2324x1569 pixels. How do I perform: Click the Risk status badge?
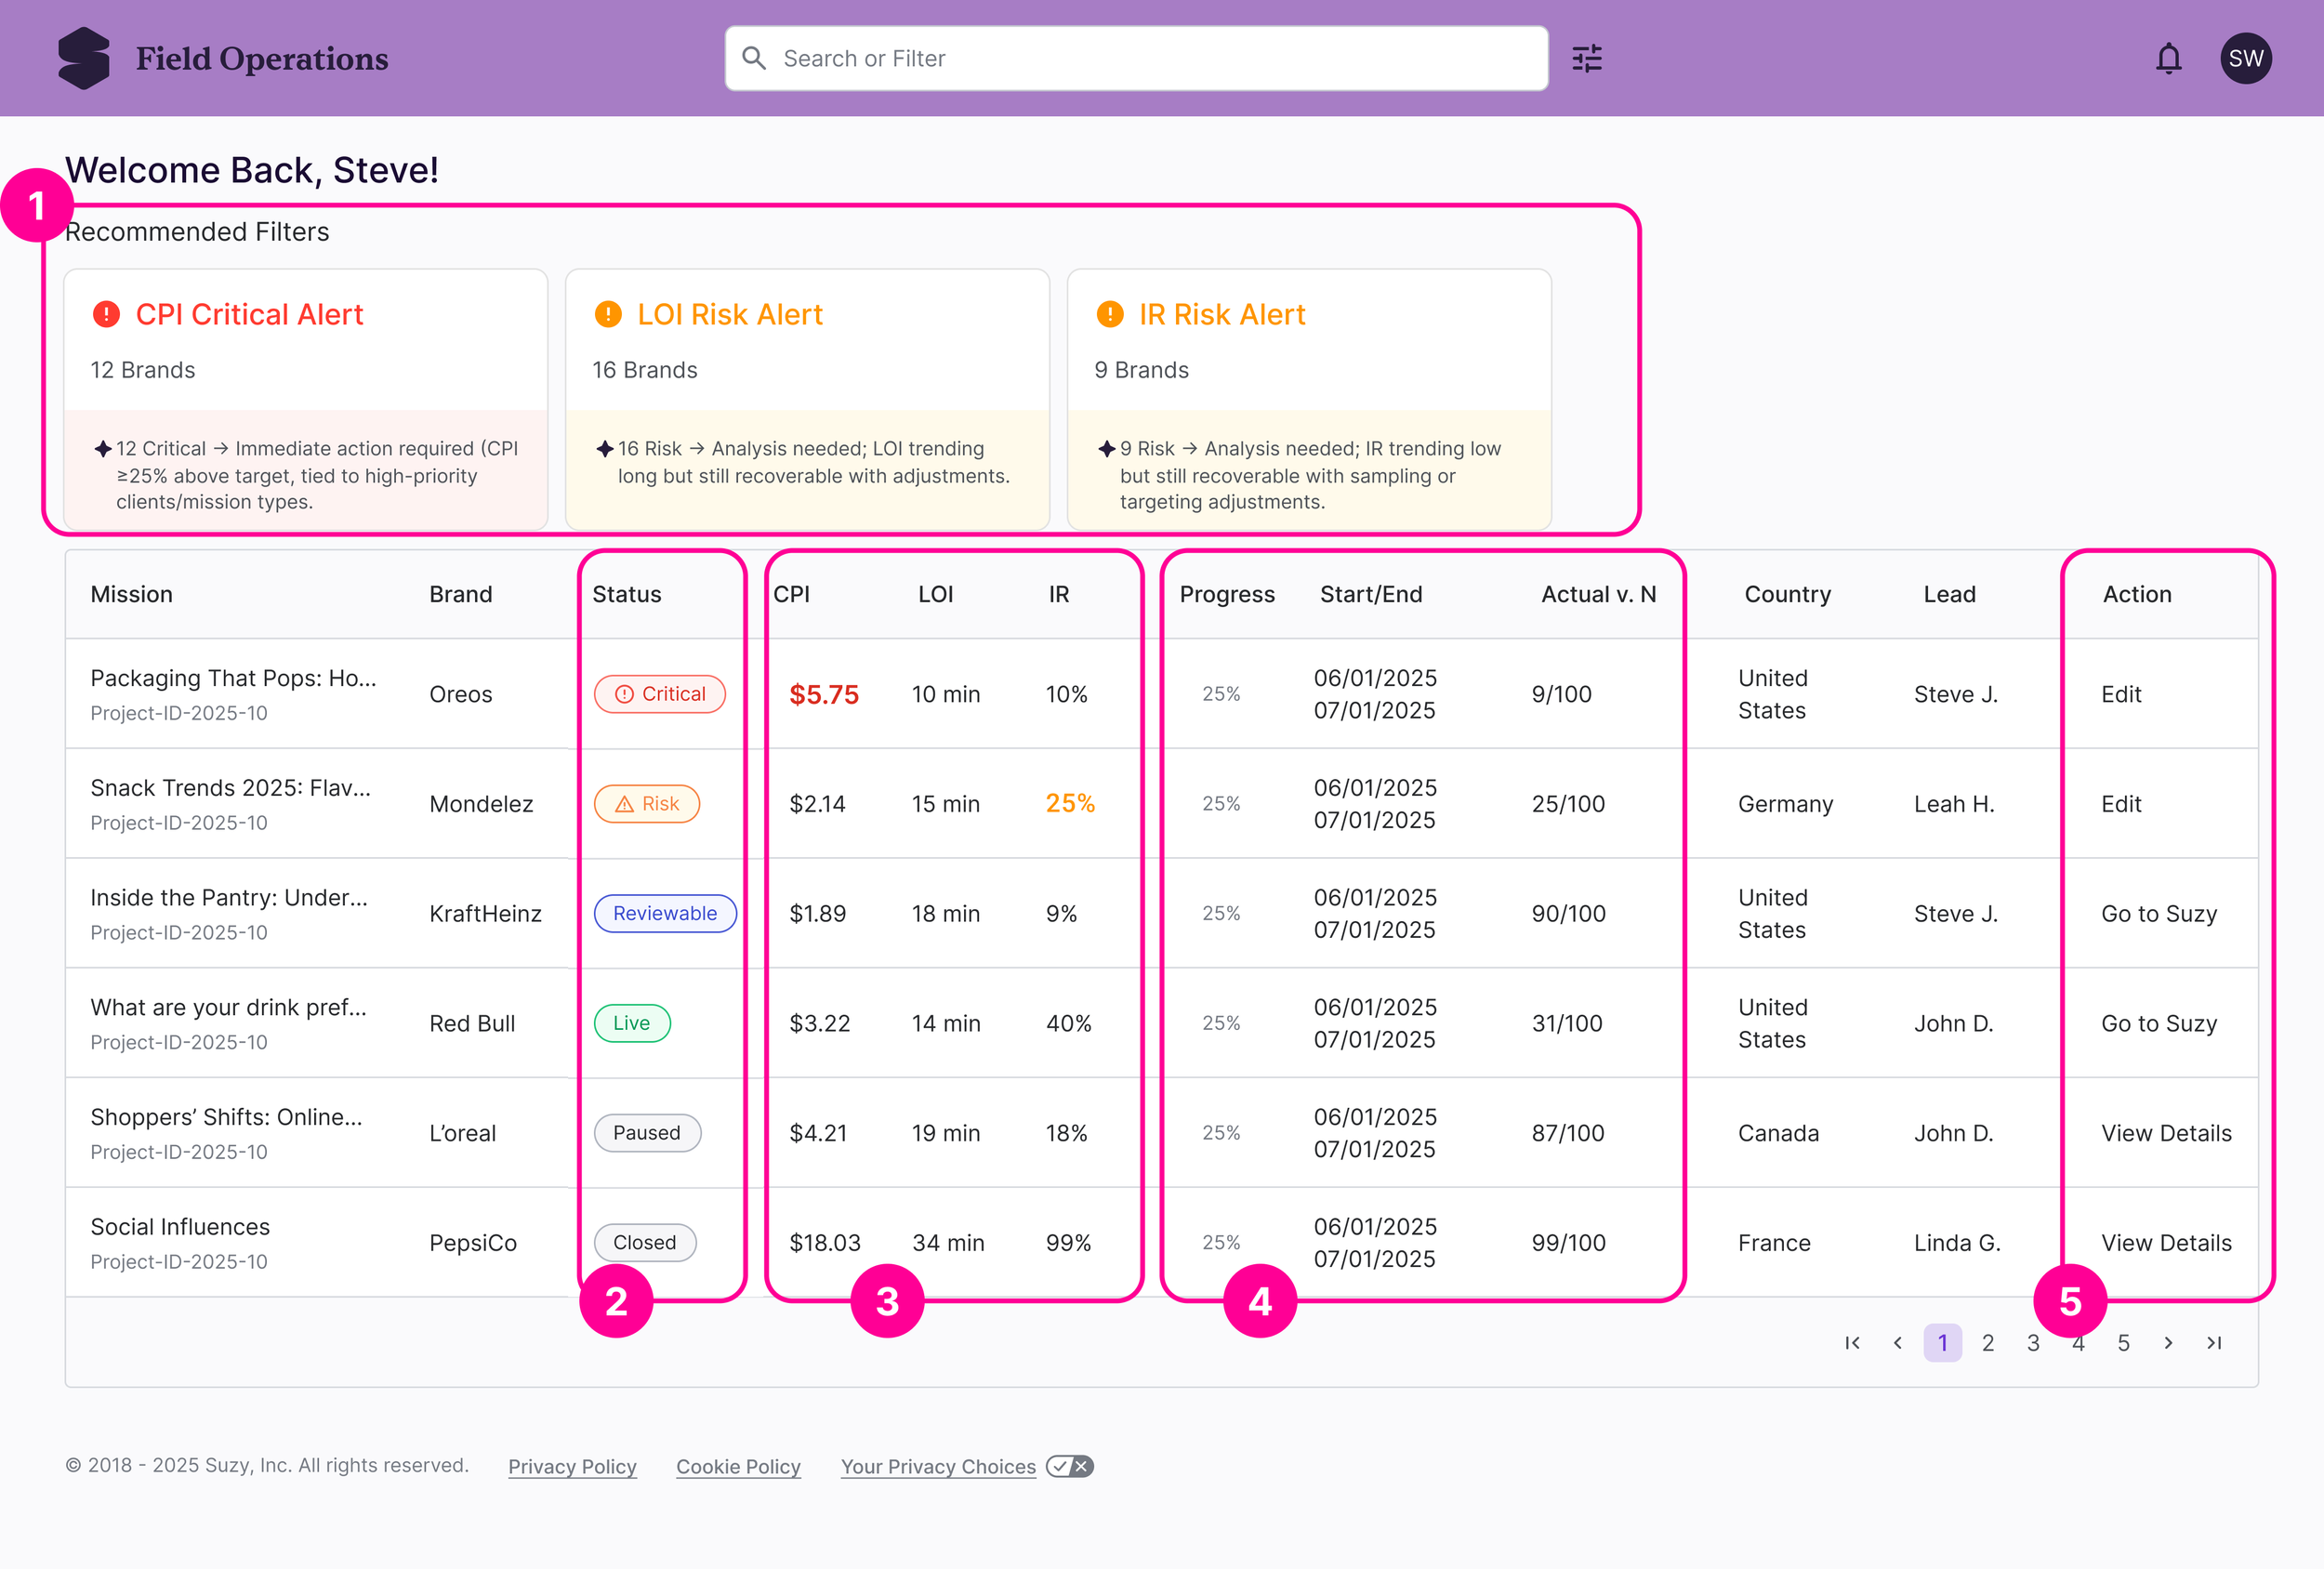coord(647,804)
